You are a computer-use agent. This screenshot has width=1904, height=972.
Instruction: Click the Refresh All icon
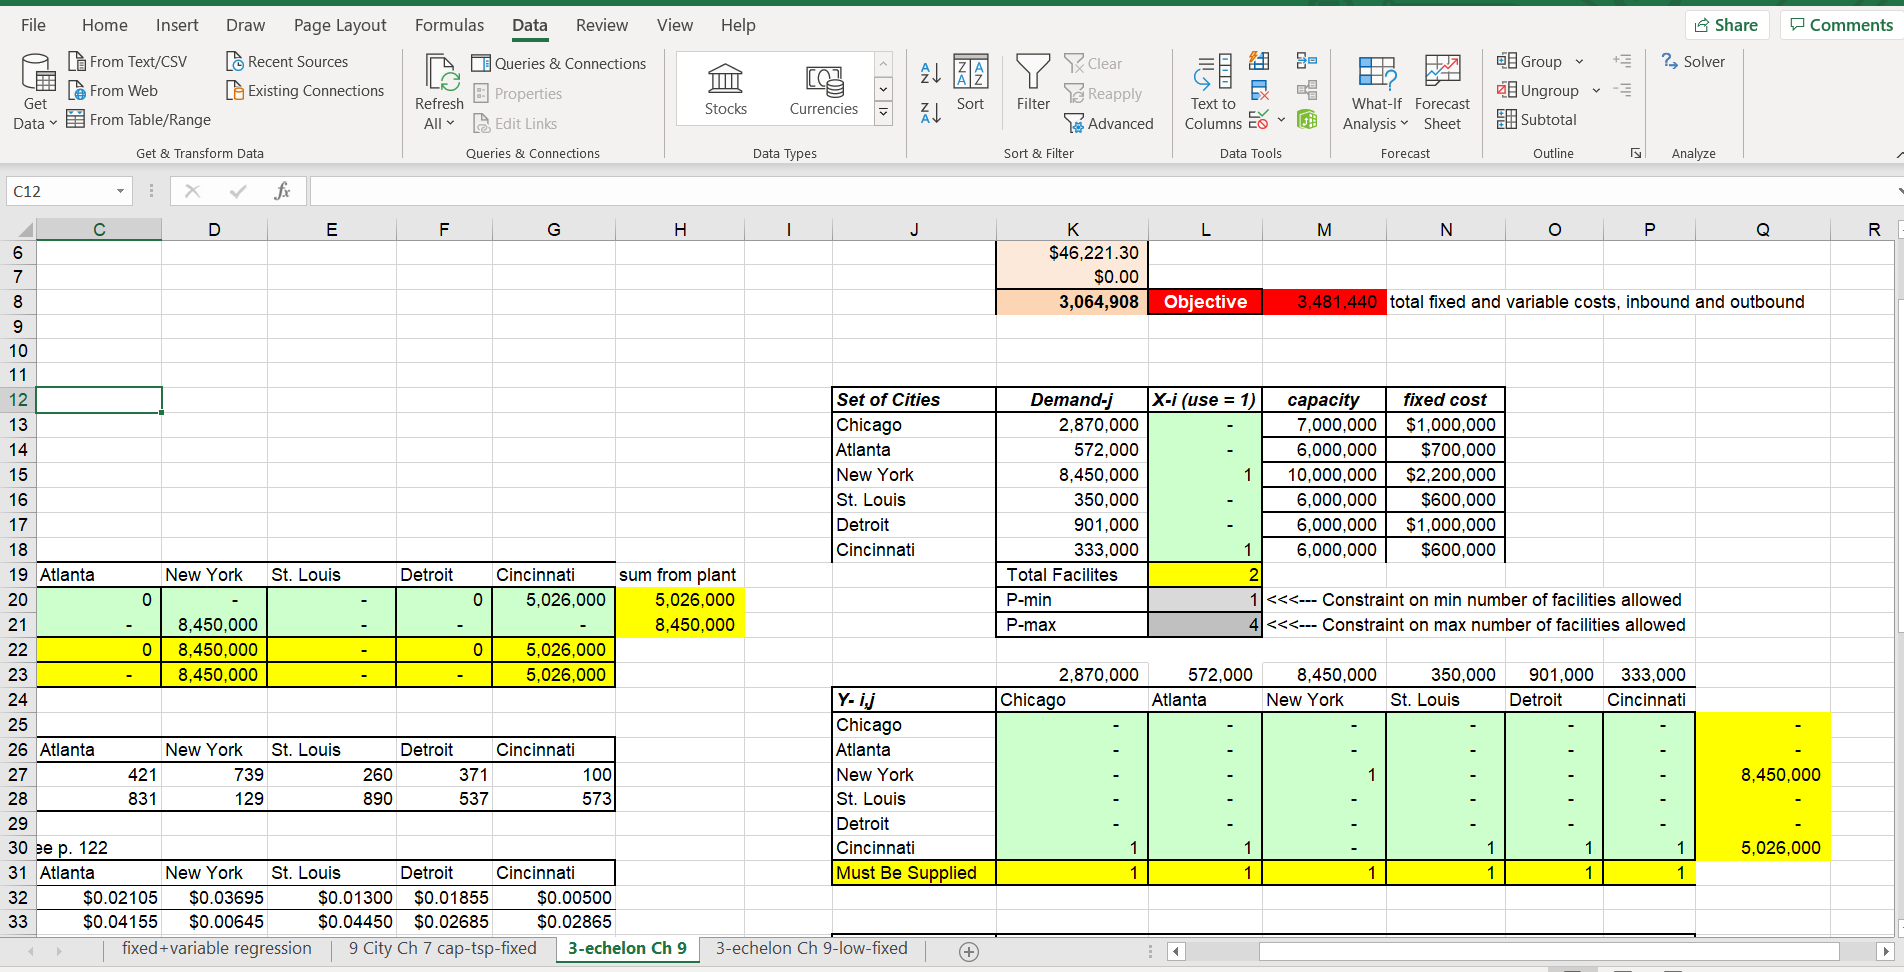coord(440,73)
